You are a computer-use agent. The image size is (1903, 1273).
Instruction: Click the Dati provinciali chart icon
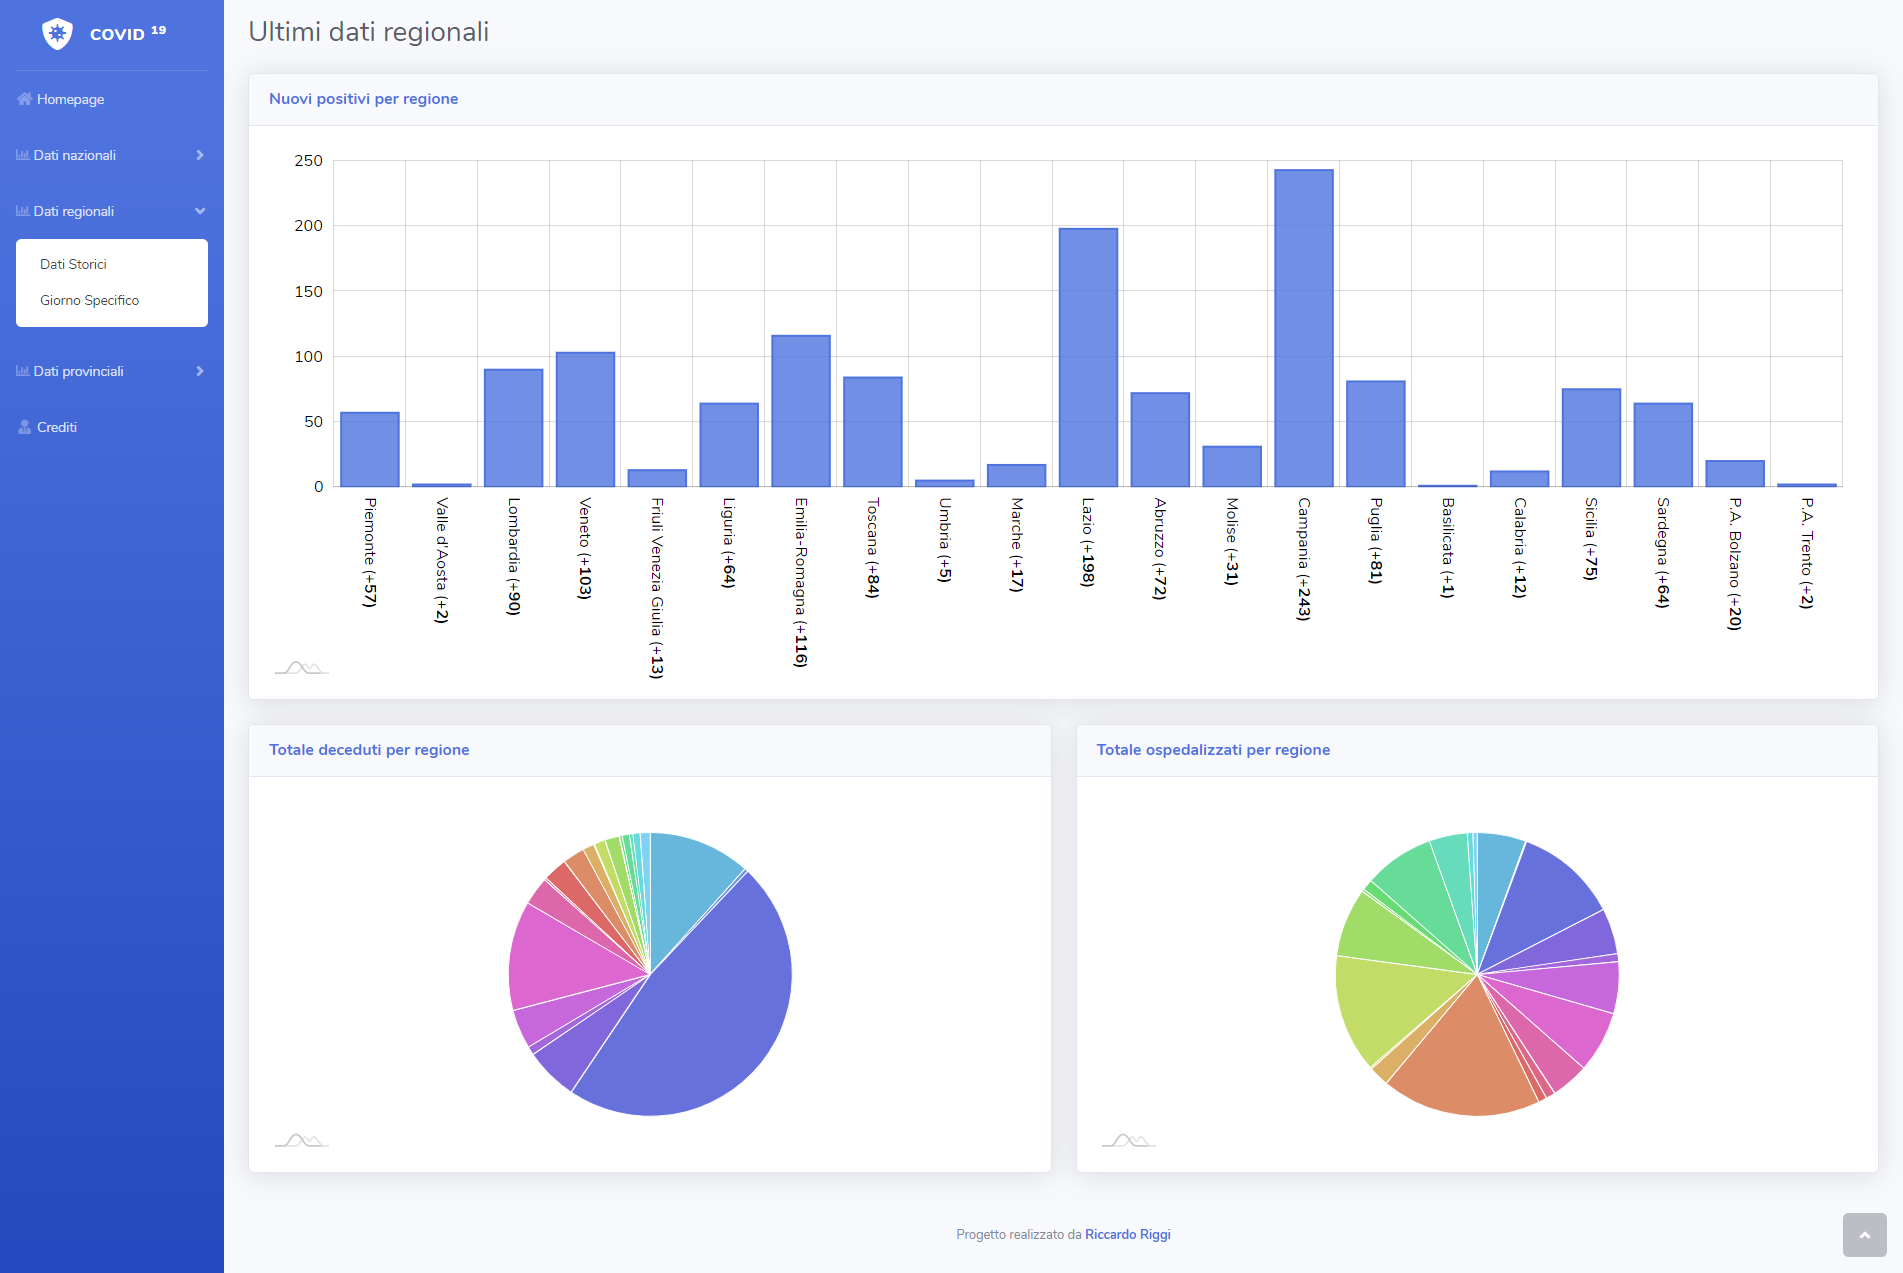click(x=23, y=371)
